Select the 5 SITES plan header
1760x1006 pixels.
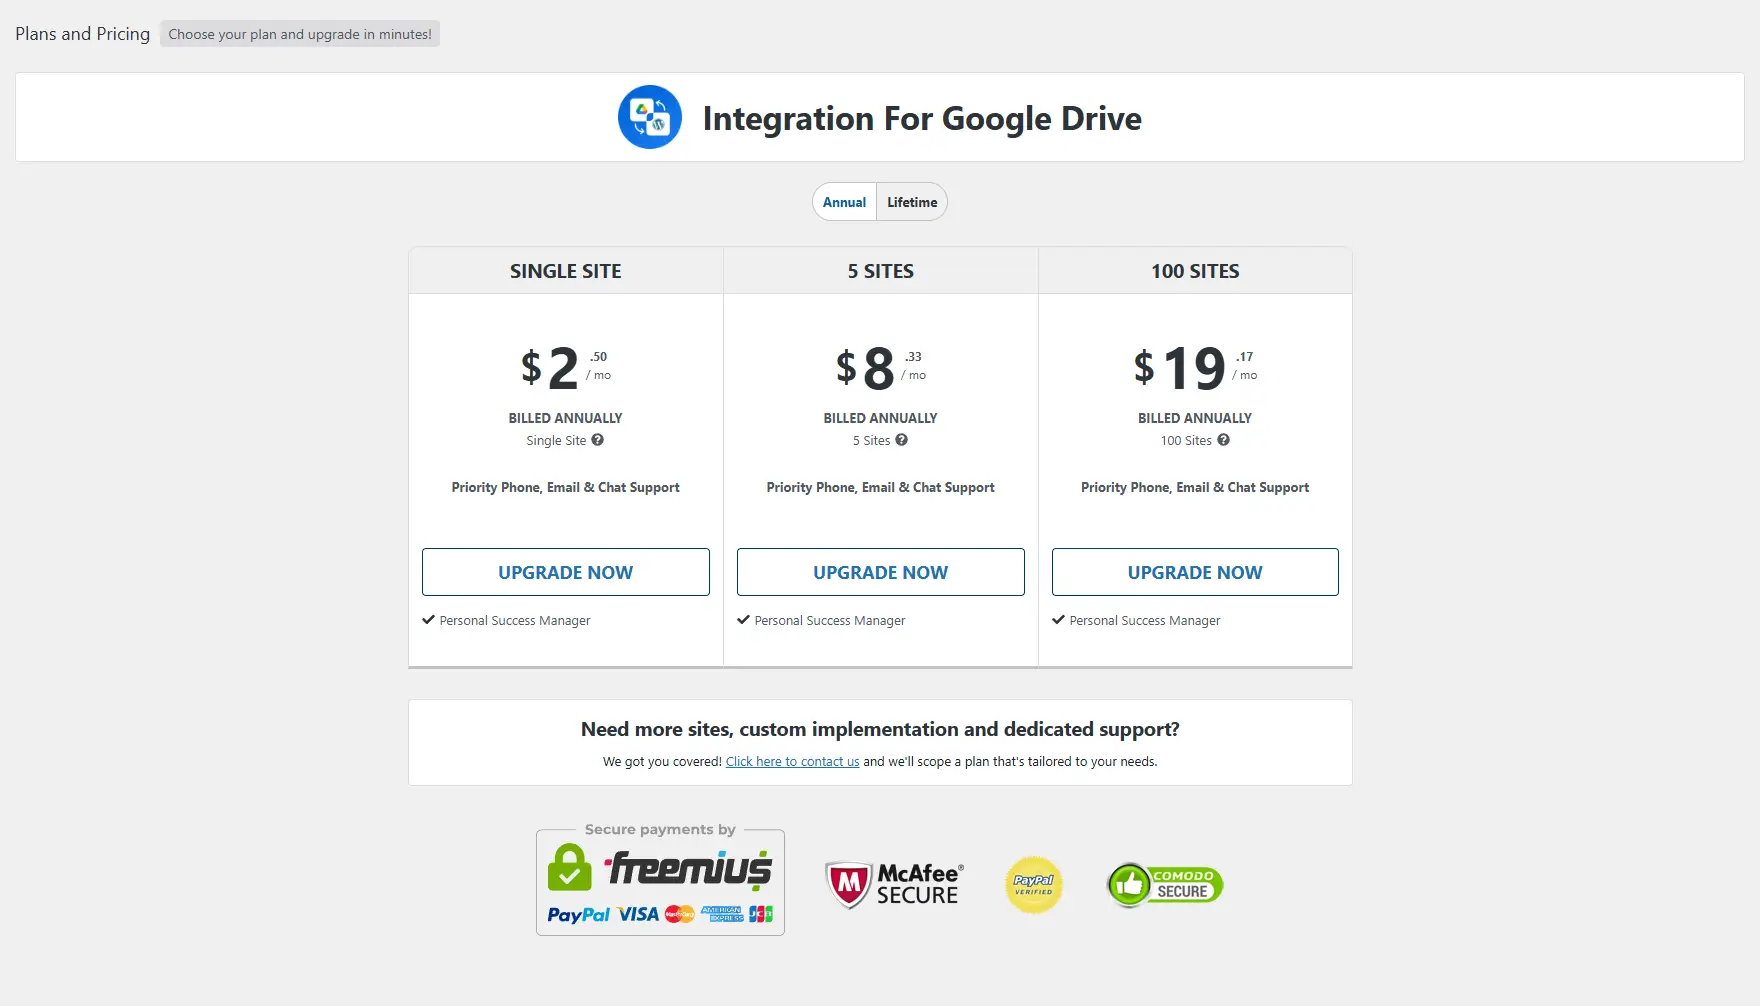point(880,271)
